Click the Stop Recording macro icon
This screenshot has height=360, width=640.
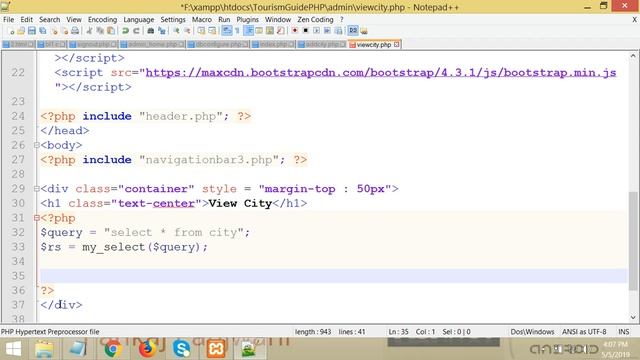point(305,31)
